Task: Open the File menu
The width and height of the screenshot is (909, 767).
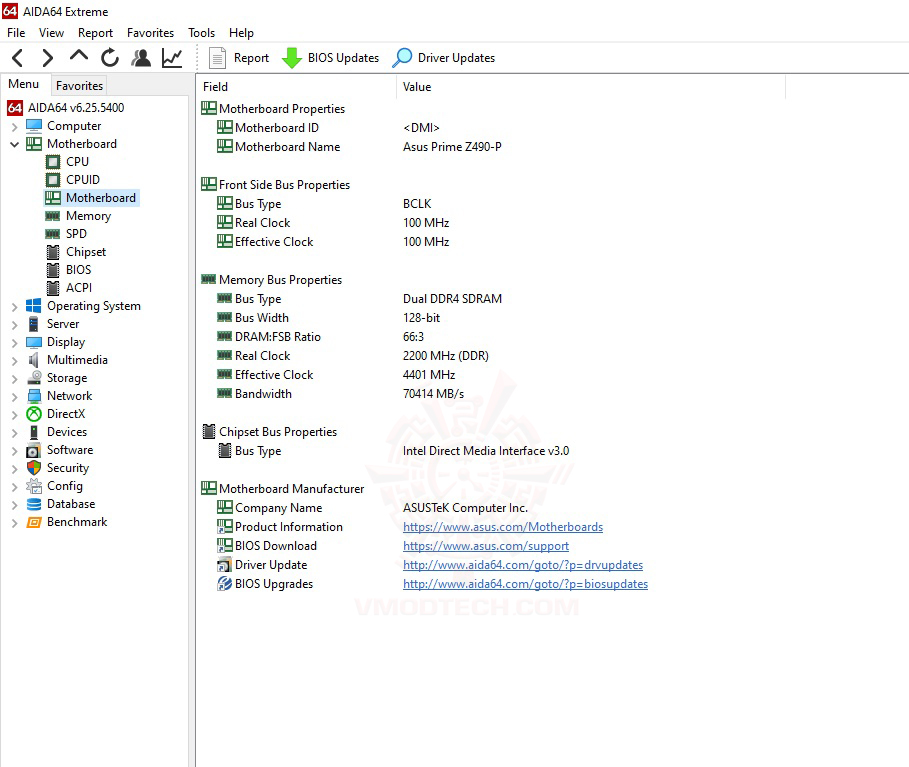Action: click(16, 32)
